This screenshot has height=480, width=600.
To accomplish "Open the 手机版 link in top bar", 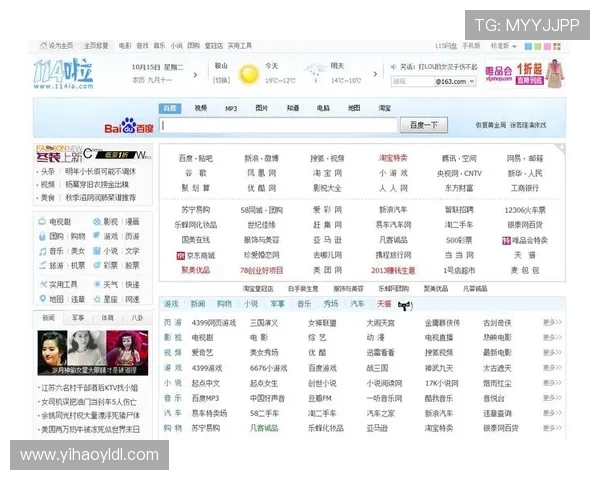I will click(x=471, y=46).
